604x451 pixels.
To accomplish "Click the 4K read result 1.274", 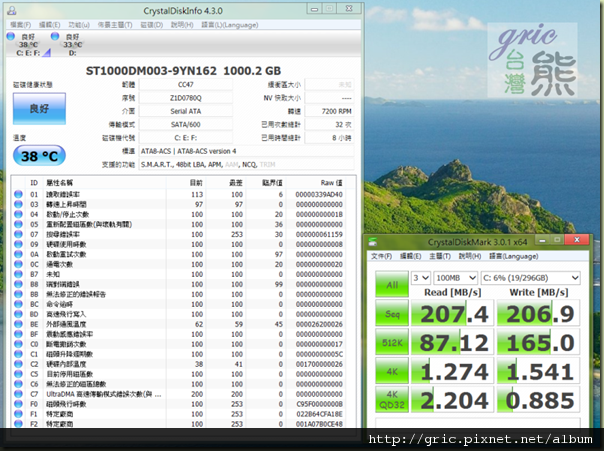I will (453, 371).
